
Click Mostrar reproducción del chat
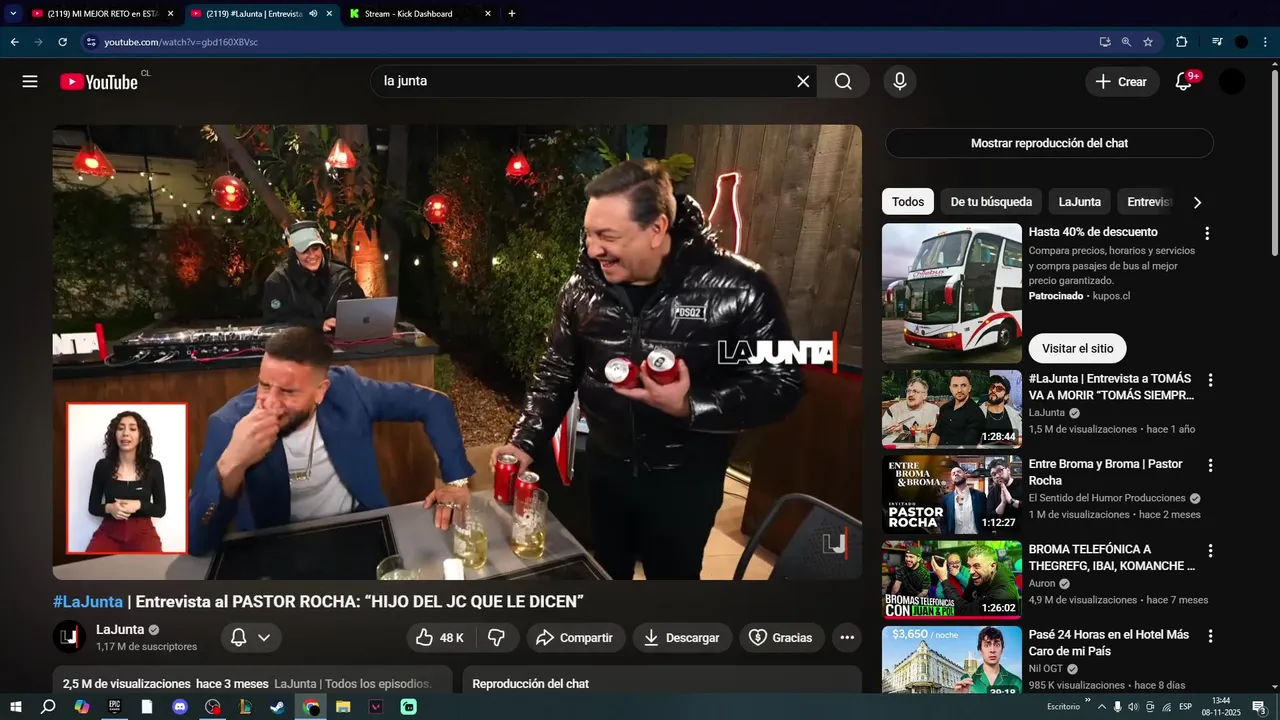[x=1049, y=143]
